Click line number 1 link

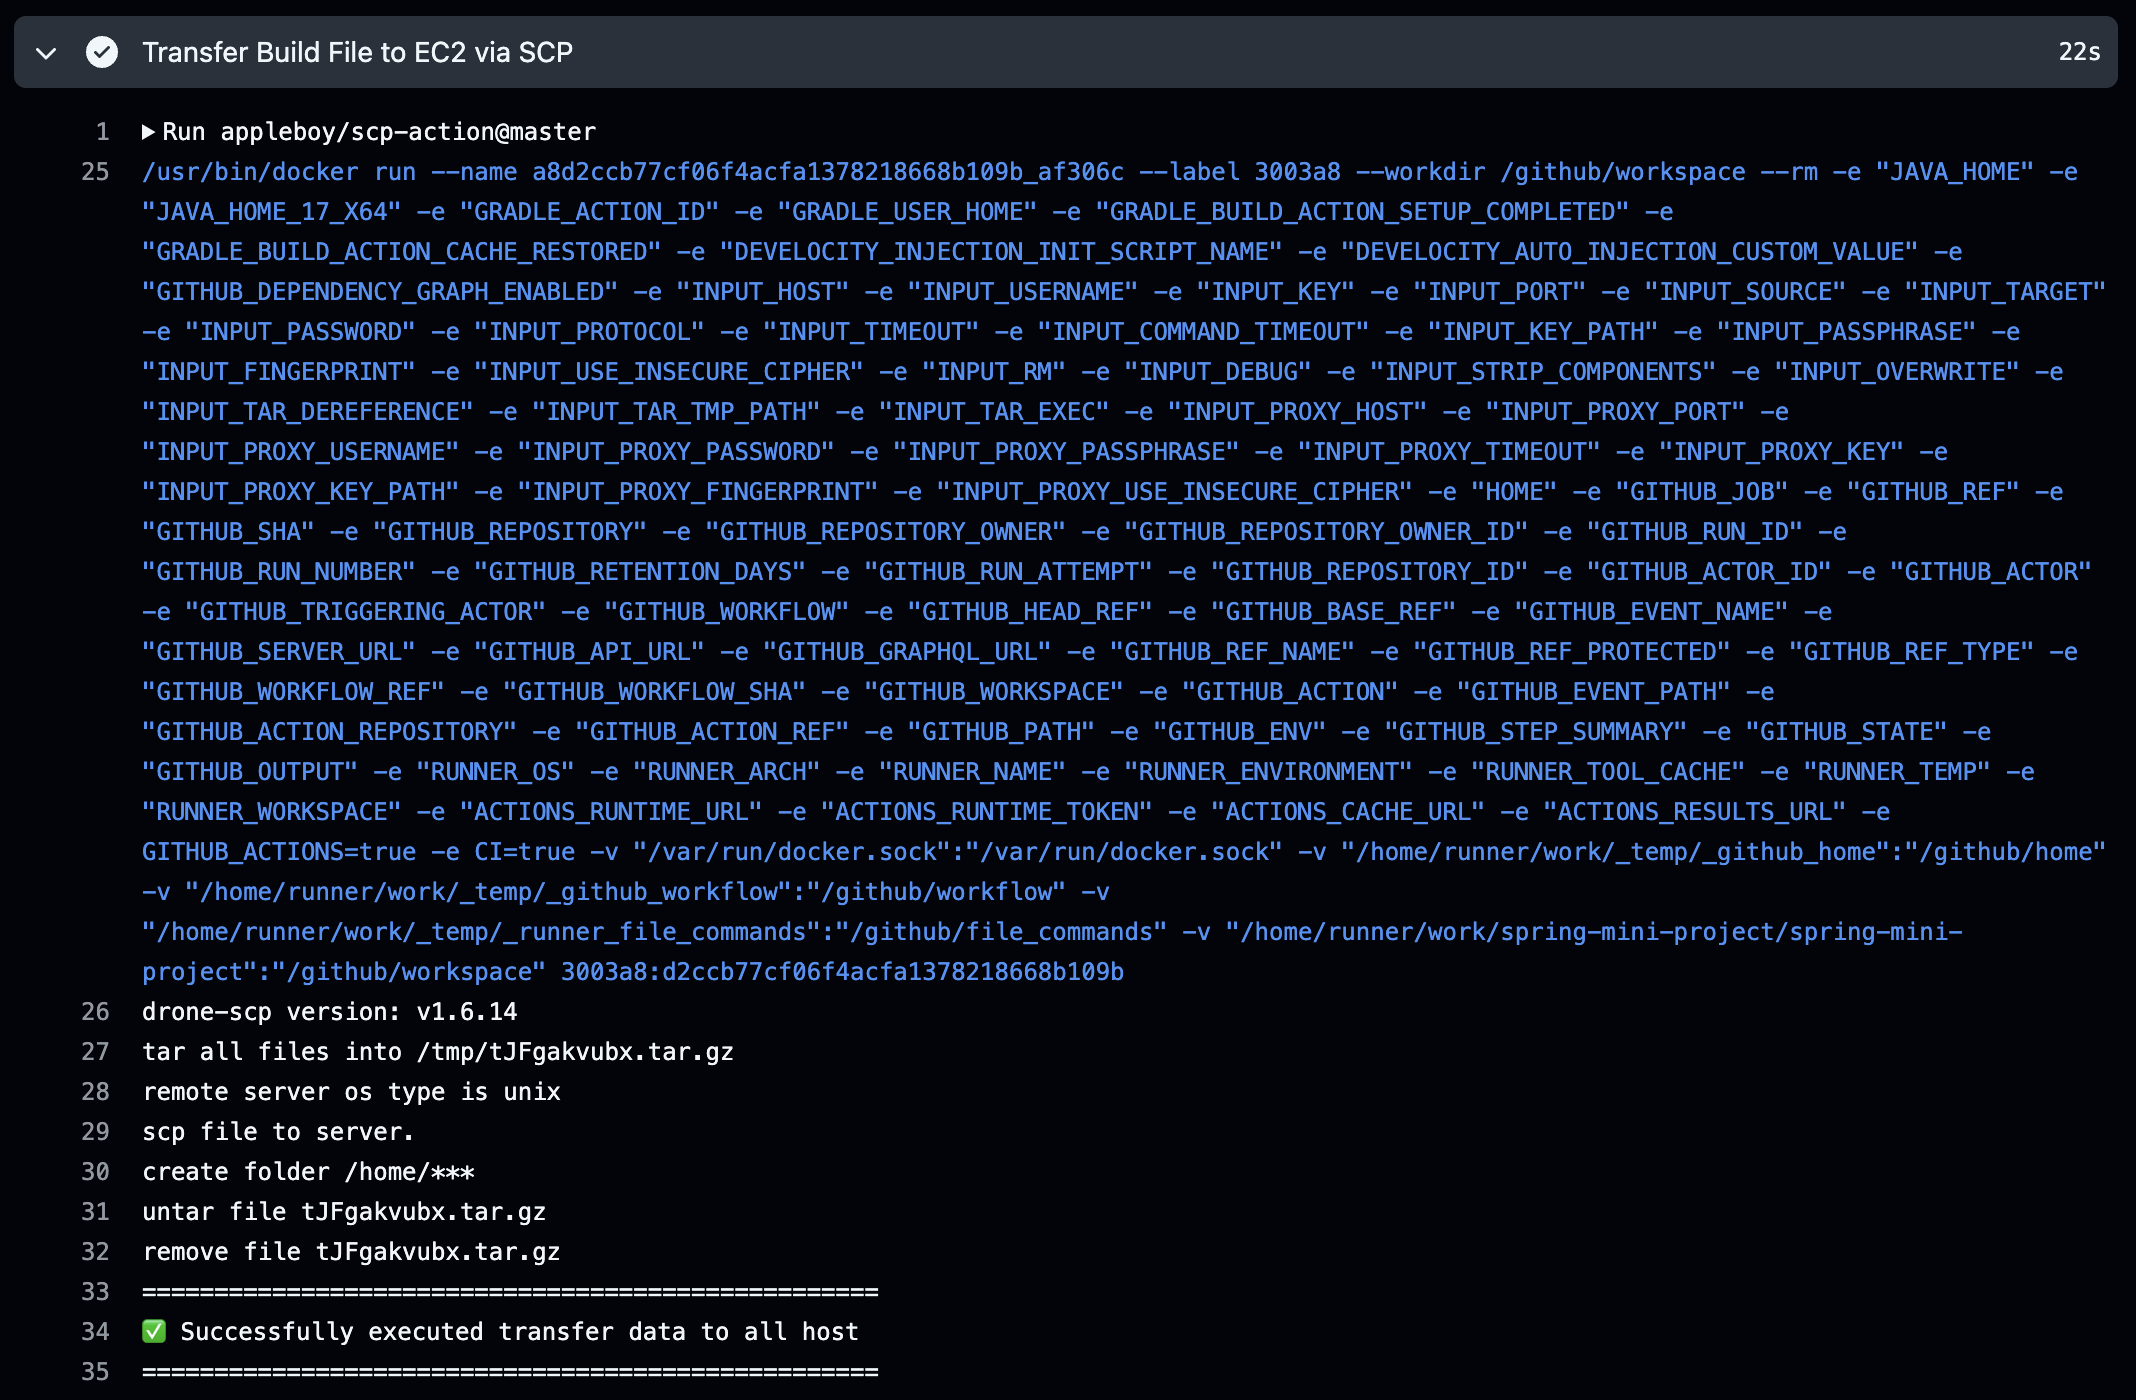tap(102, 132)
